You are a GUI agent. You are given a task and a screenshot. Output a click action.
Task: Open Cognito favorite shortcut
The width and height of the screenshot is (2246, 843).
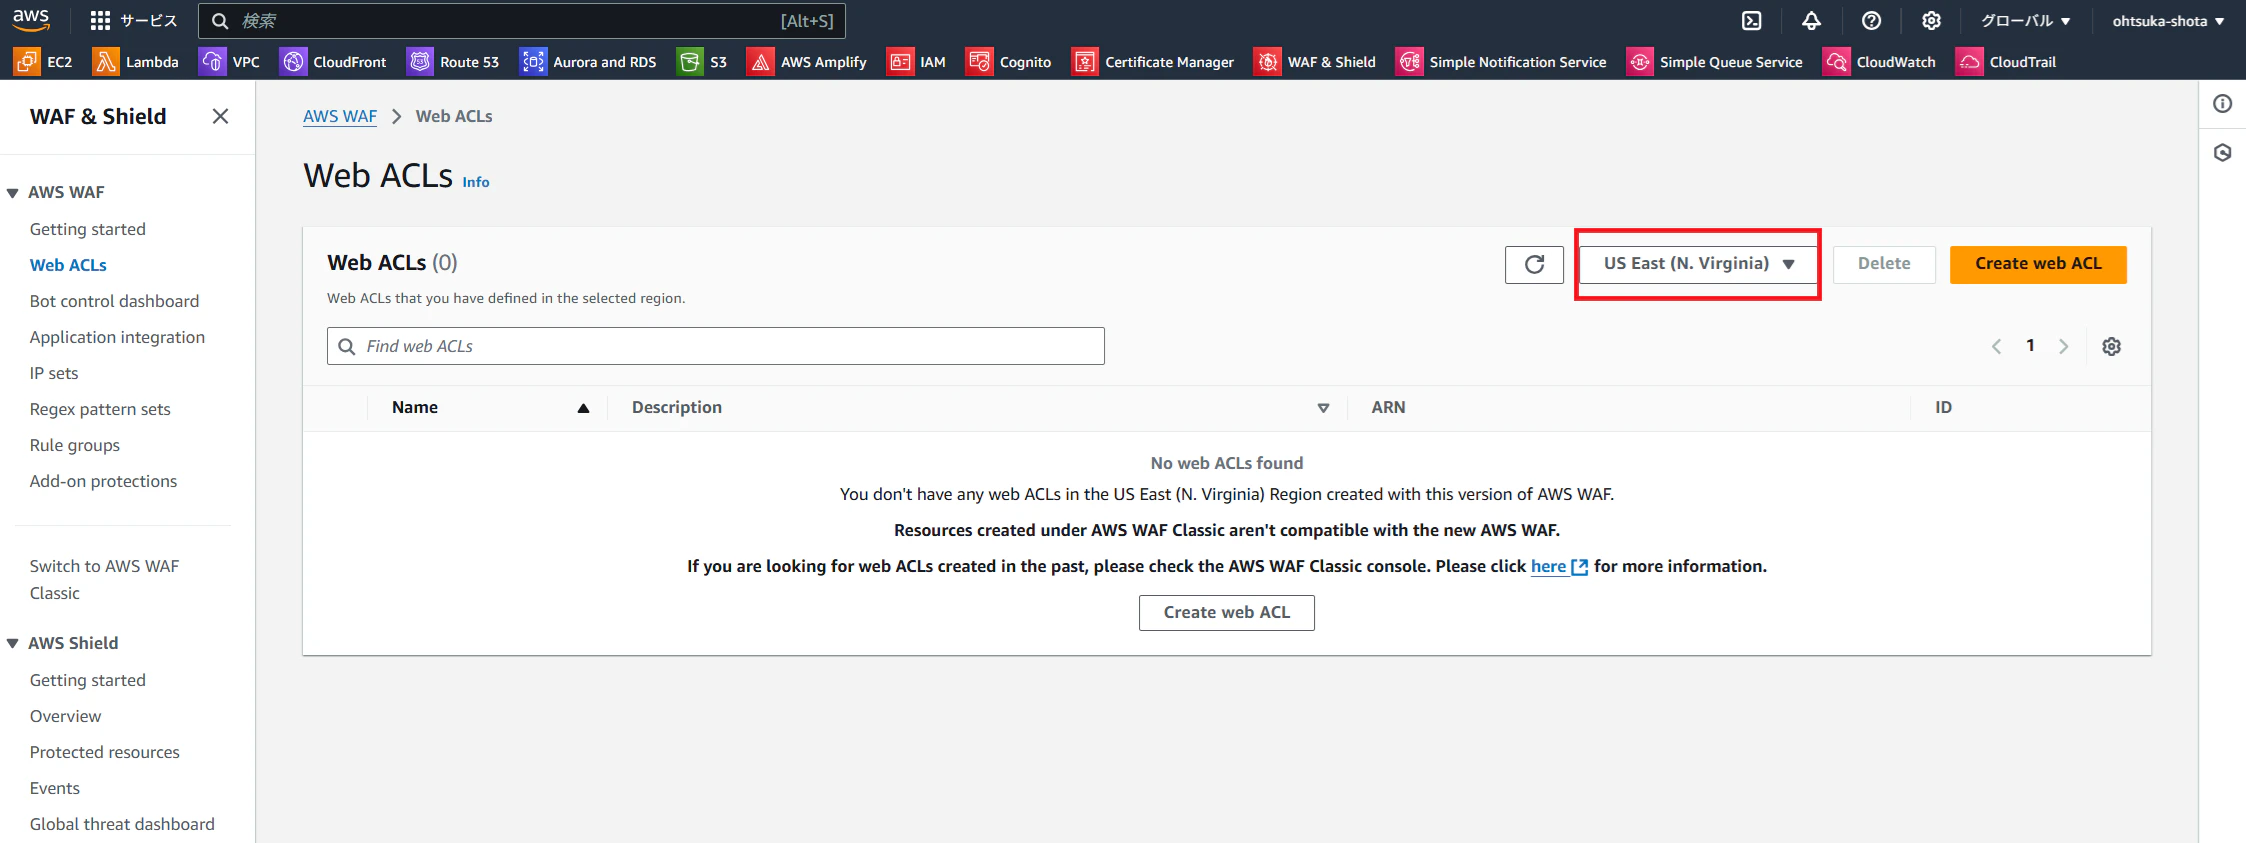click(x=1009, y=62)
